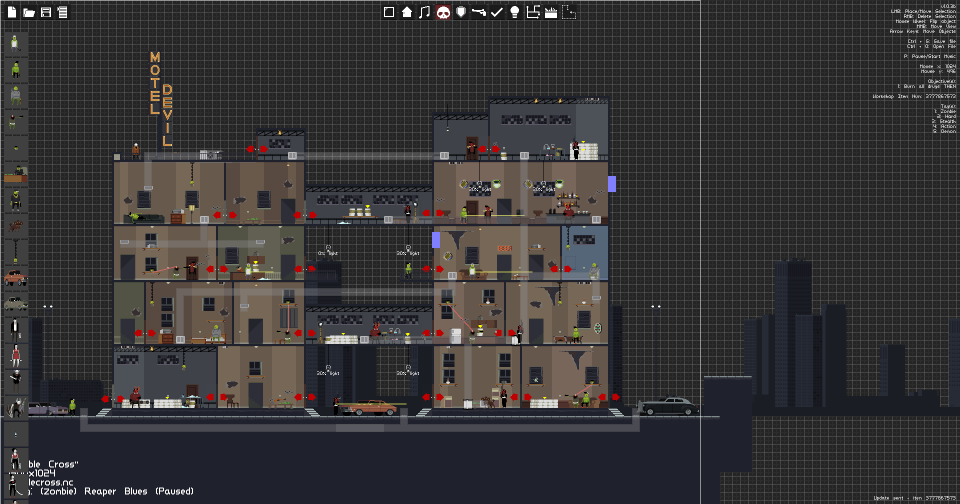Click the '3: Stealth' tag
The width and height of the screenshot is (960, 504).
(943, 121)
